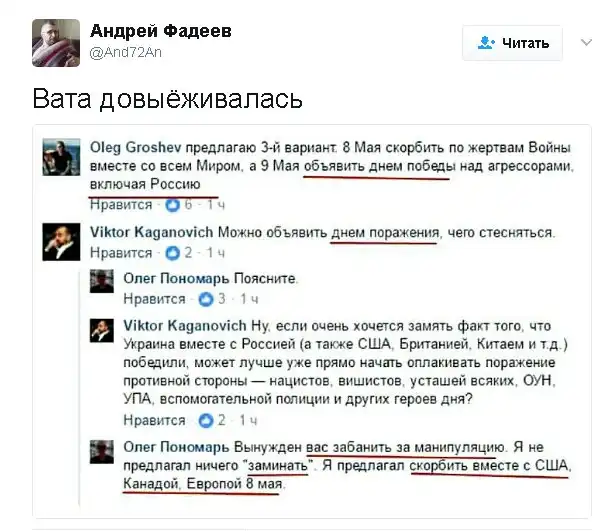Click Олег Пономарь avatar in last reply
This screenshot has width=616, height=531.
click(102, 452)
